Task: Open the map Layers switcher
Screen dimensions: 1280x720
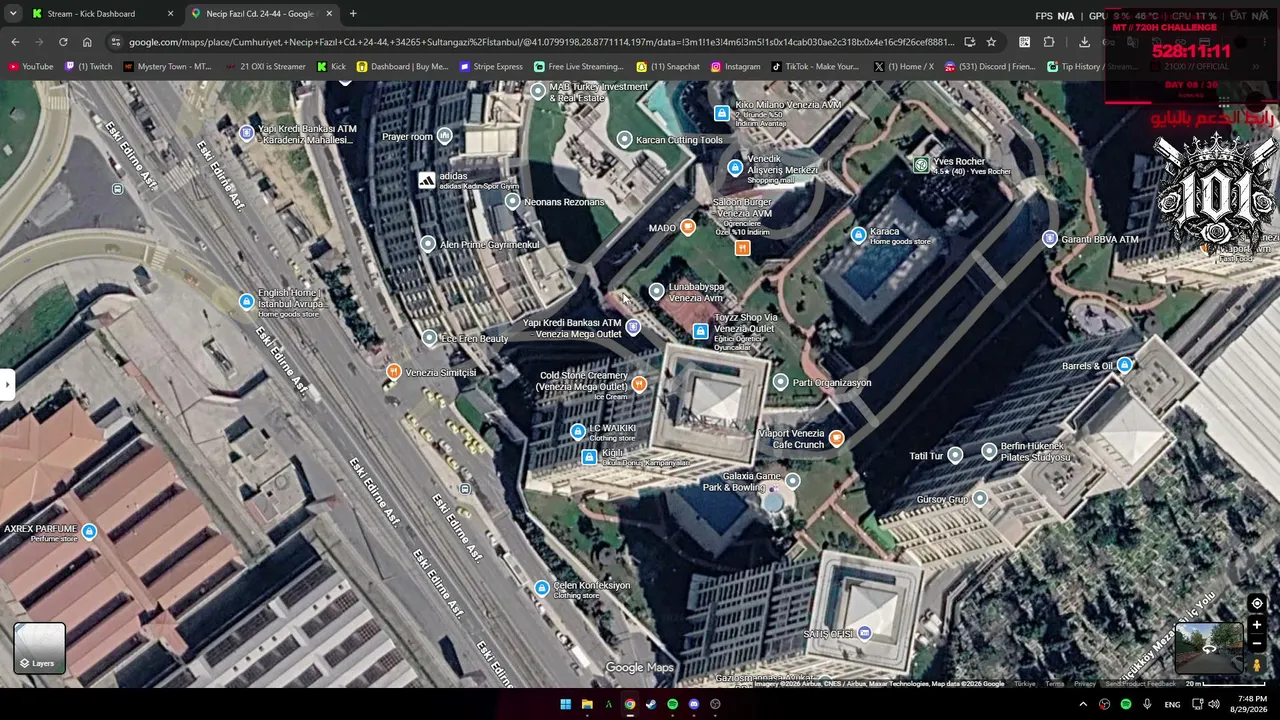Action: pyautogui.click(x=39, y=648)
